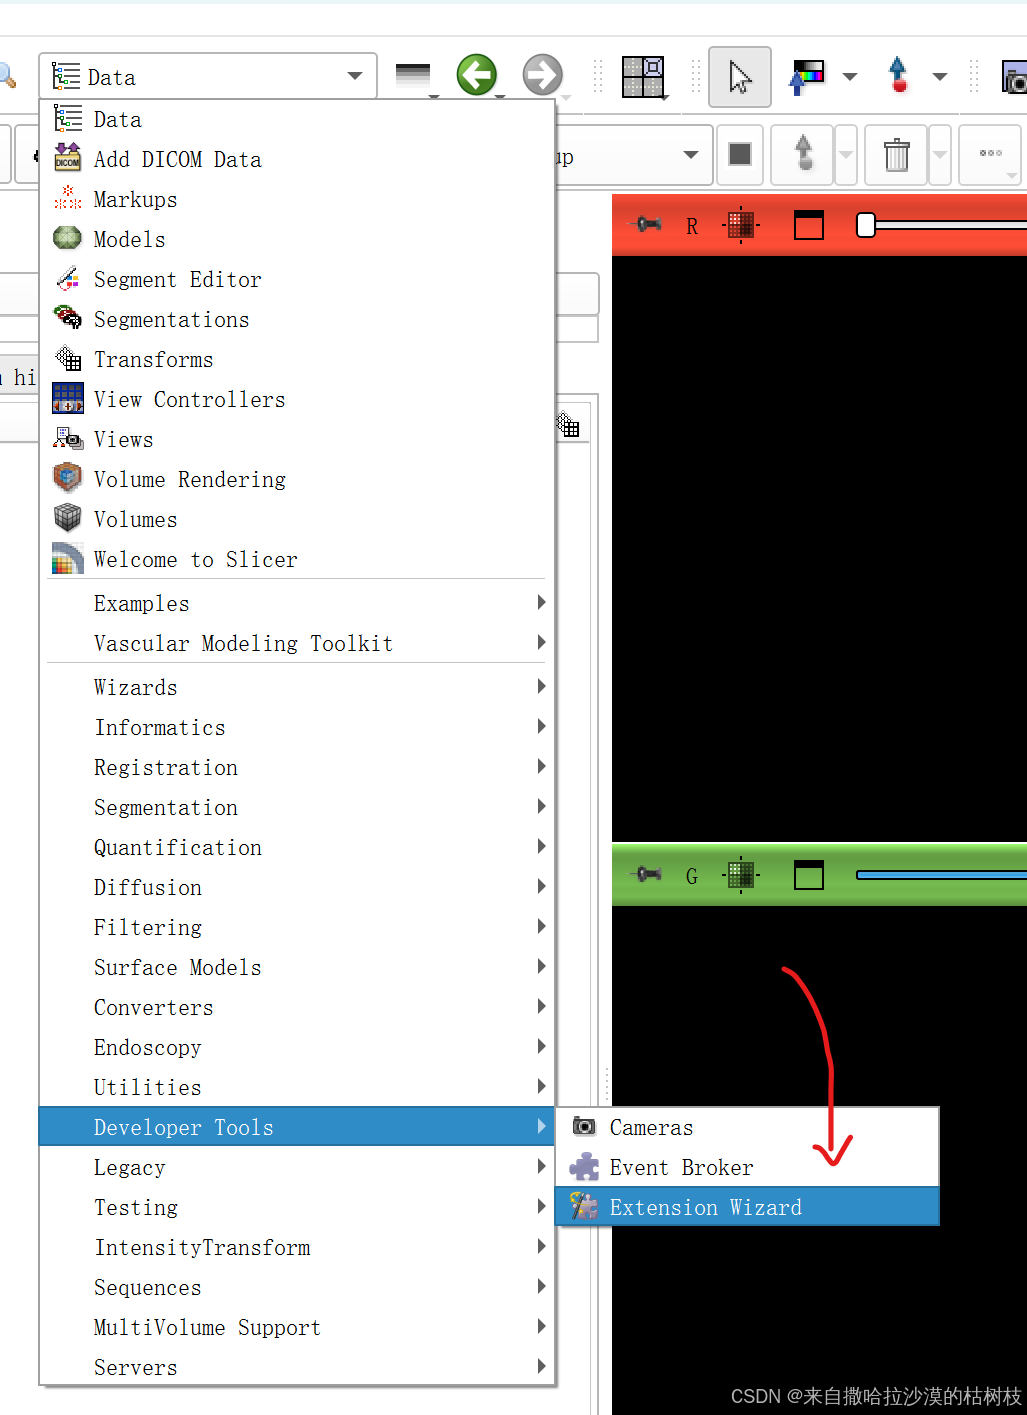Select Extension Wizard in the submenu

747,1207
